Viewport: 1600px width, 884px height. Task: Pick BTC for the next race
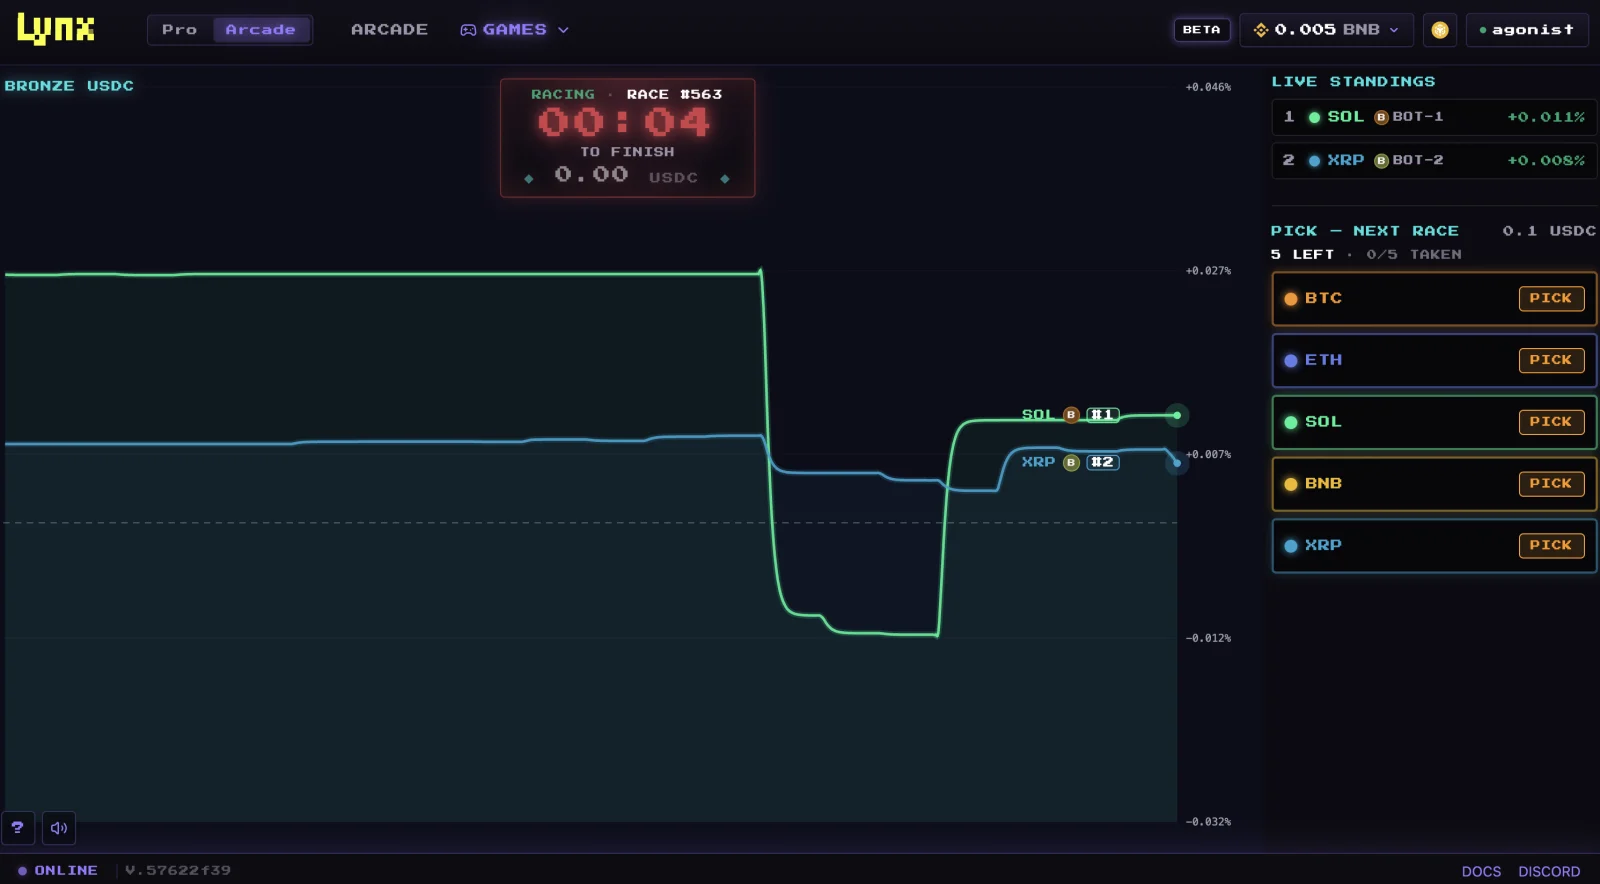point(1551,298)
